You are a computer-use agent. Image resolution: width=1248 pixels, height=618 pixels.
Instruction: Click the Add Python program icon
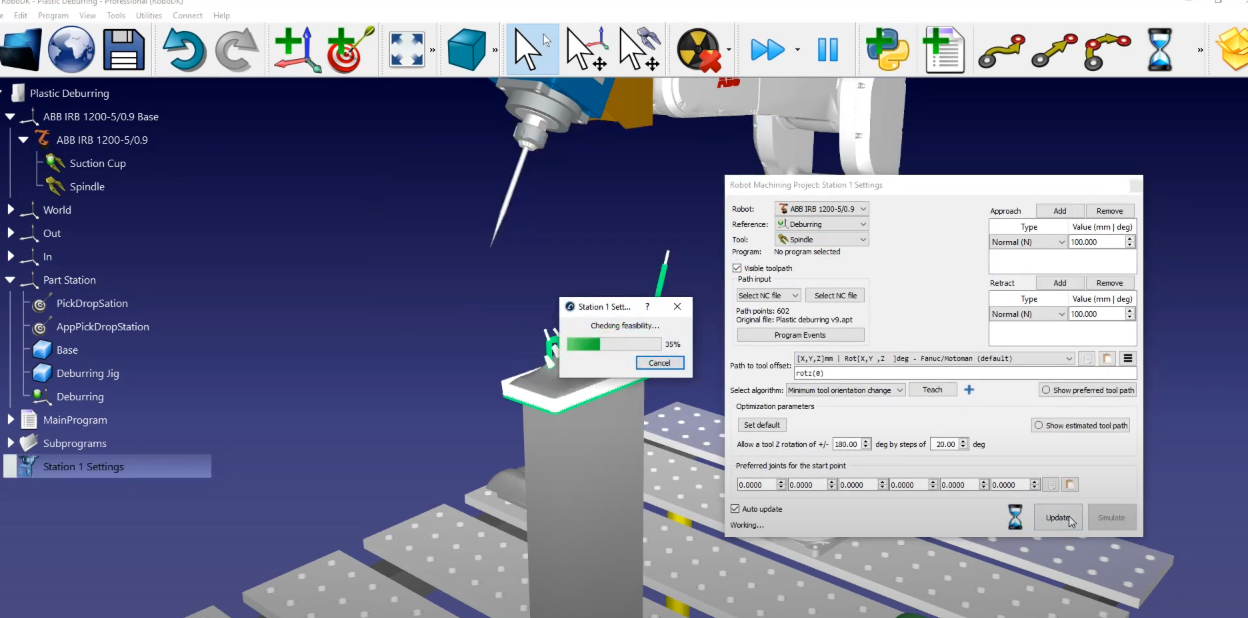click(x=886, y=49)
